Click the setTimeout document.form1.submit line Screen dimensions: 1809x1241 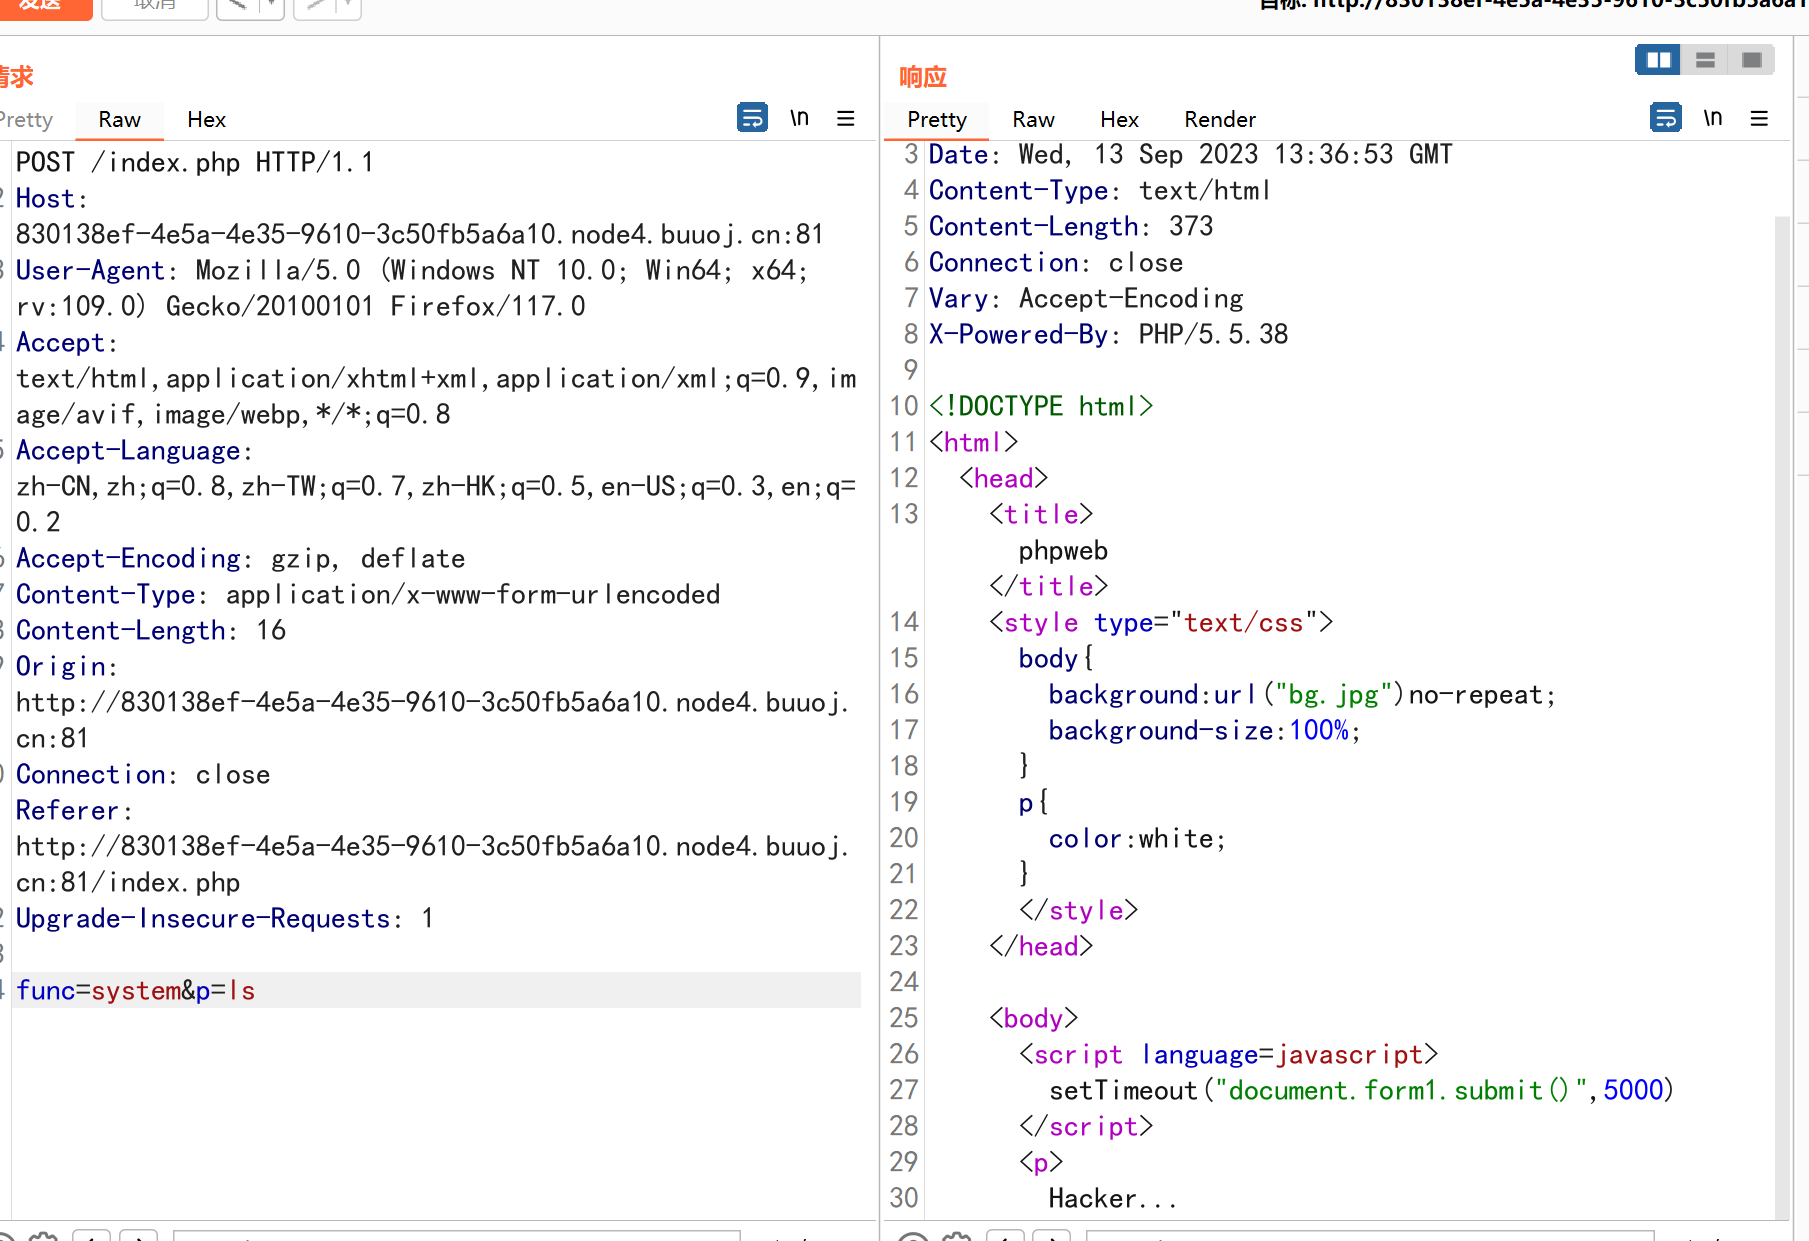pos(1362,1091)
